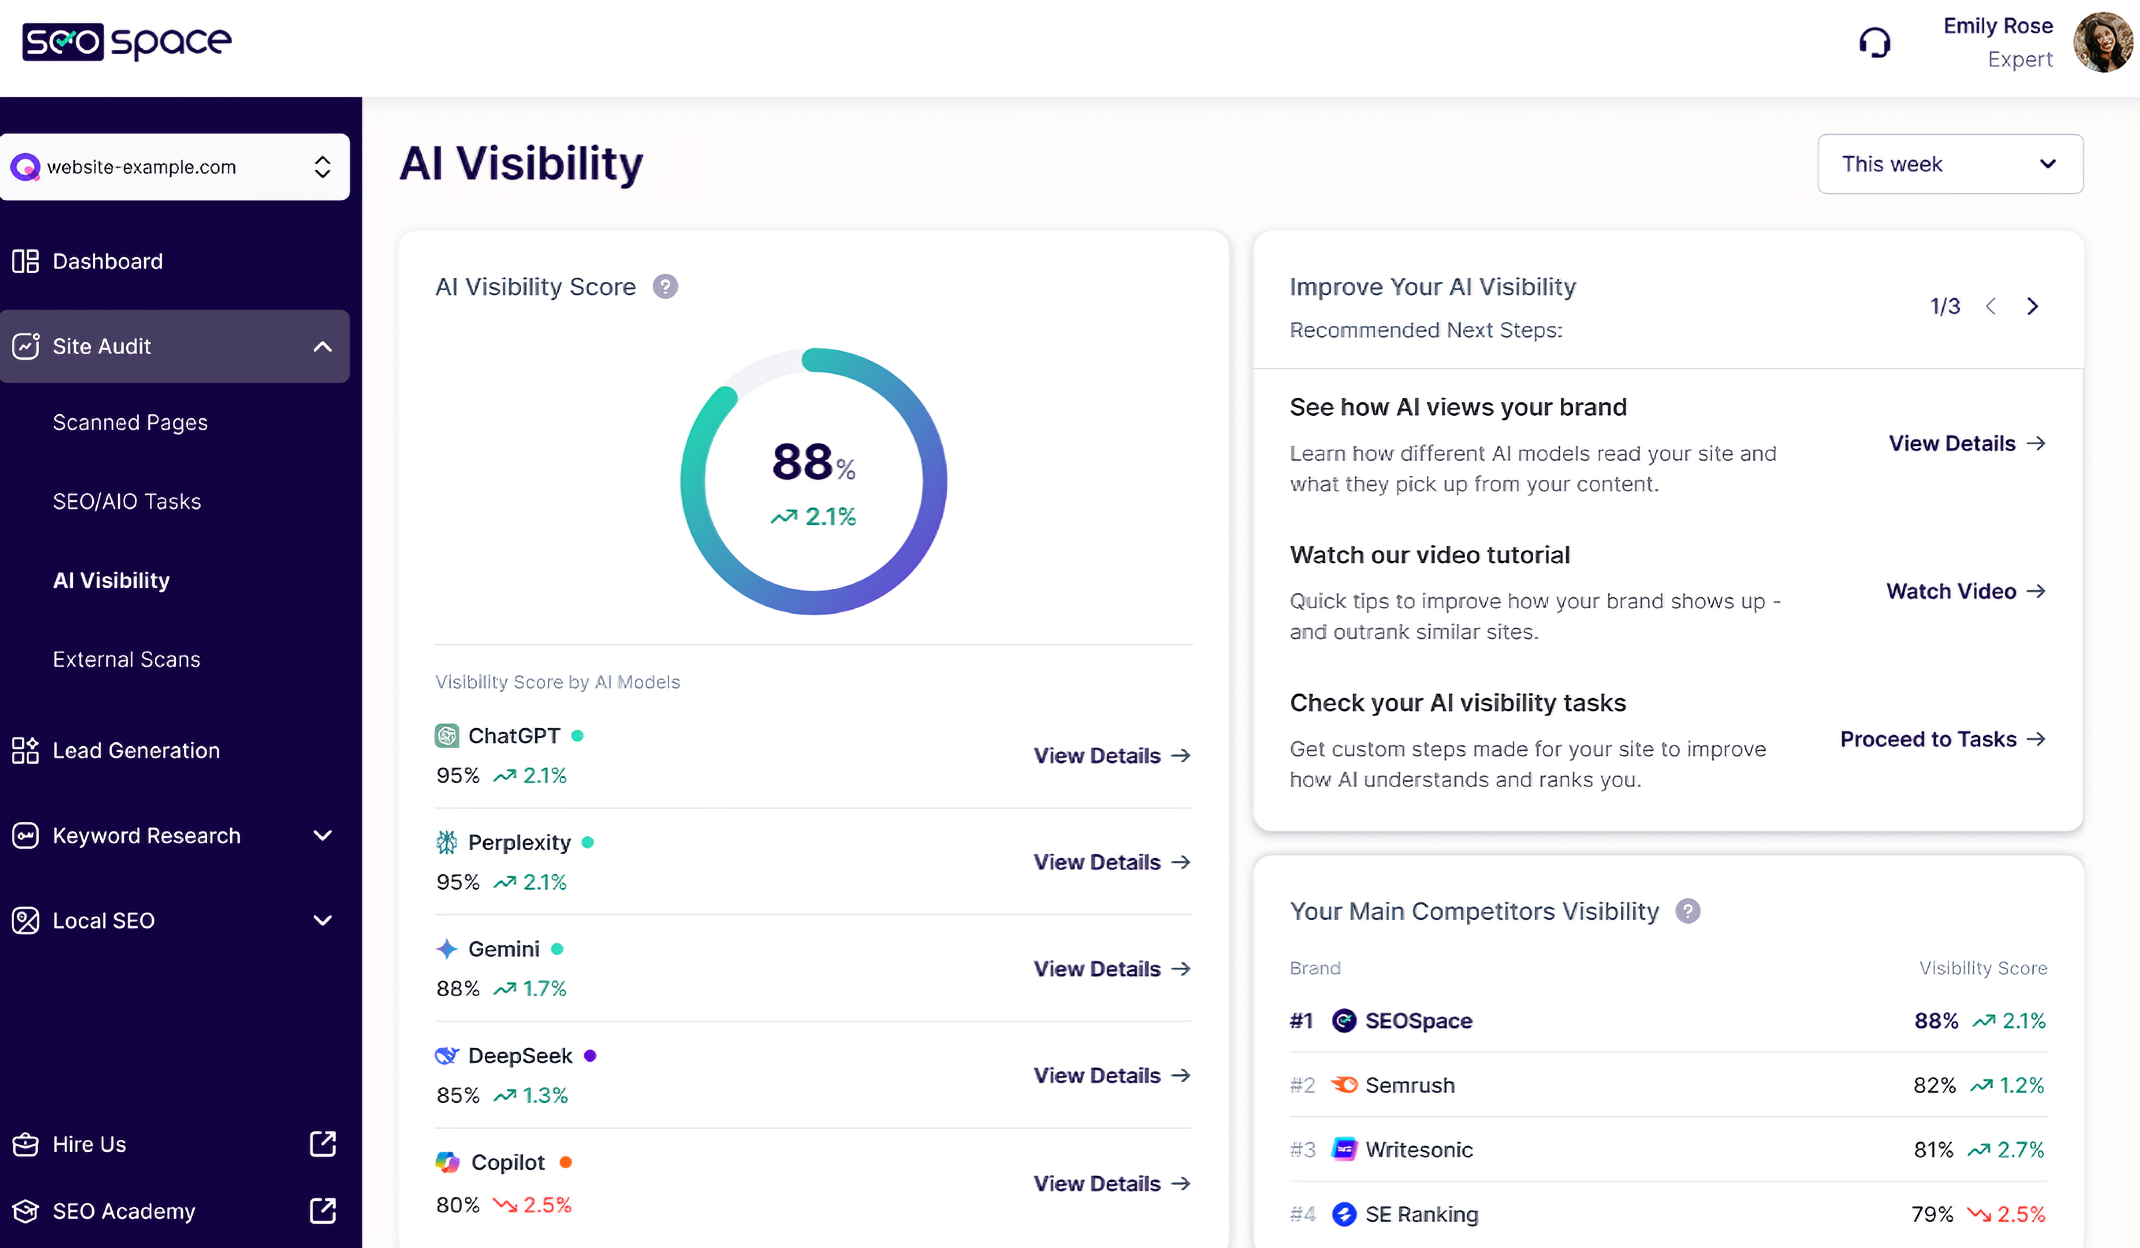Select the Lead Generation sidebar icon
The image size is (2140, 1248).
click(25, 750)
